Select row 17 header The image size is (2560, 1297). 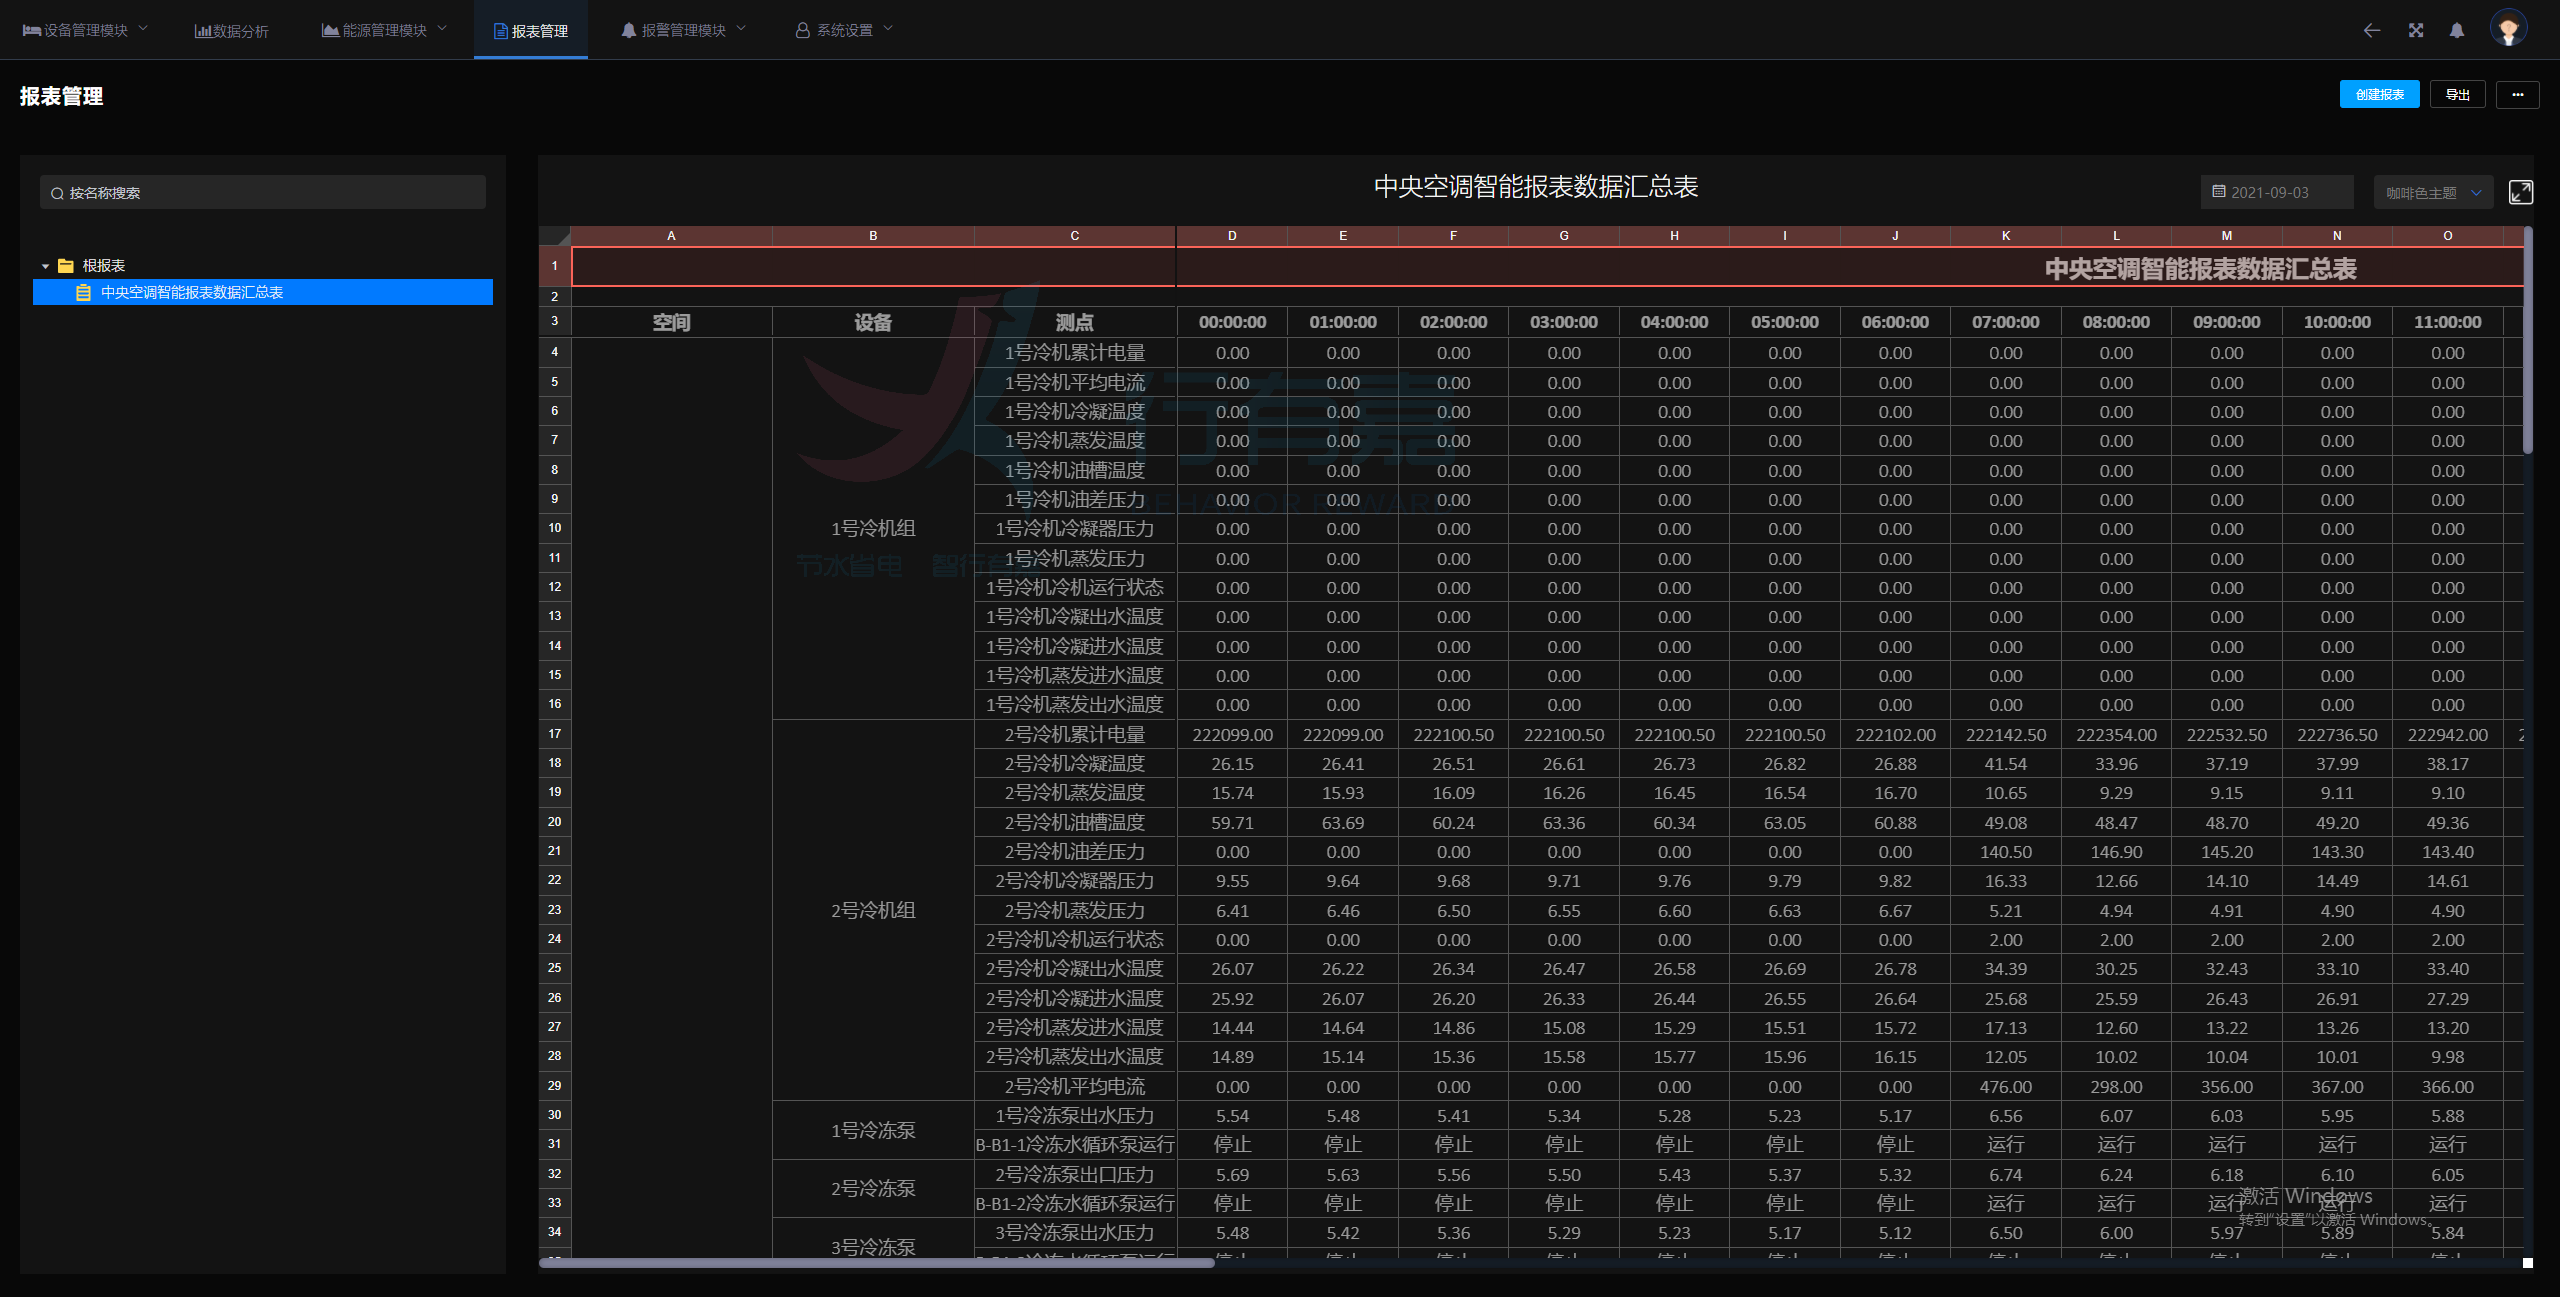555,734
